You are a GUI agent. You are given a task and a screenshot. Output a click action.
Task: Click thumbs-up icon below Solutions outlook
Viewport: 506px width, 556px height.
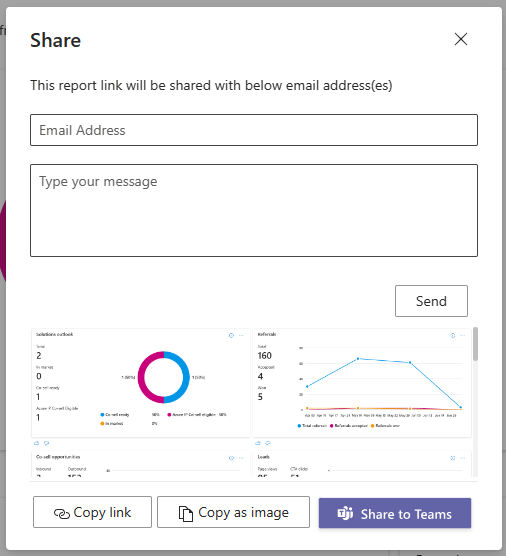[x=37, y=443]
